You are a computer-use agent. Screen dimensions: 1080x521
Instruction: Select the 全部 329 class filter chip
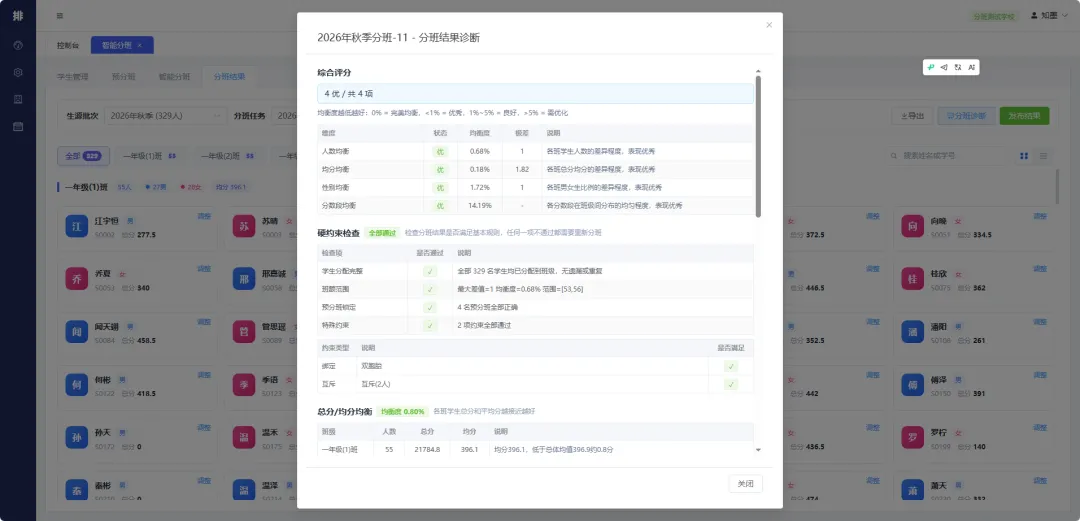pyautogui.click(x=83, y=156)
